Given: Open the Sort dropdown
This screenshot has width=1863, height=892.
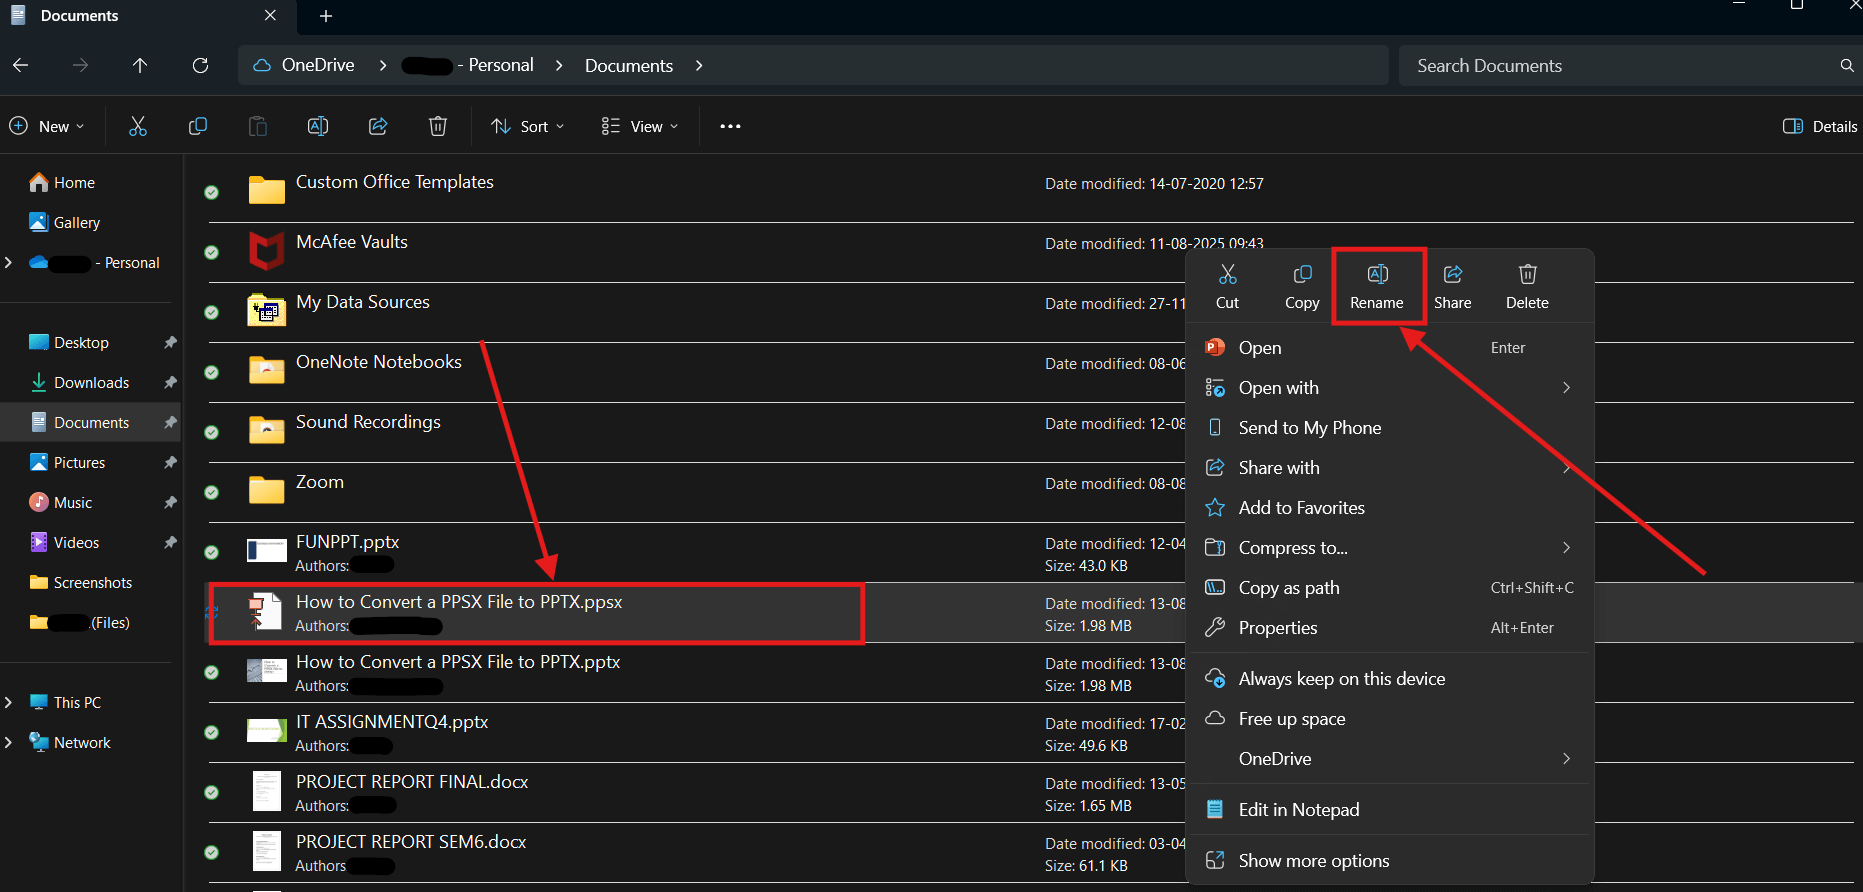Looking at the screenshot, I should tap(528, 126).
